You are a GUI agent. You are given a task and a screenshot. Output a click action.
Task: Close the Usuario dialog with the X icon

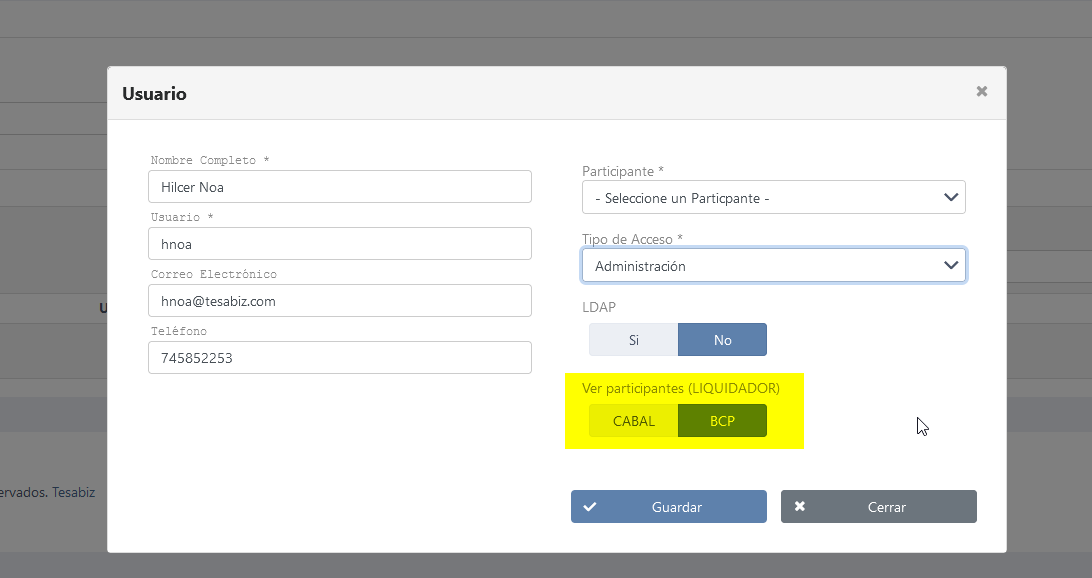[981, 91]
